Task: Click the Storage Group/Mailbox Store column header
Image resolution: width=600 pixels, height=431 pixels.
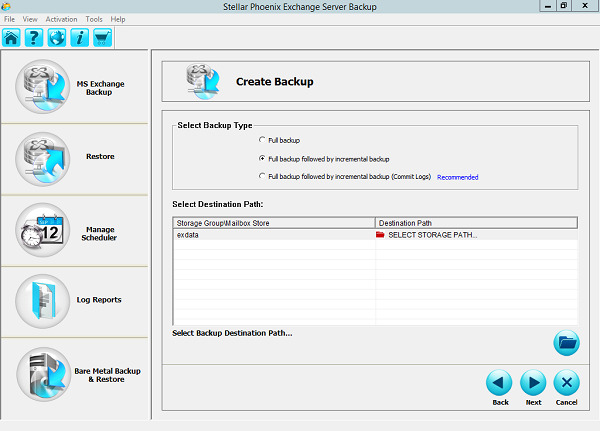Action: [x=274, y=223]
